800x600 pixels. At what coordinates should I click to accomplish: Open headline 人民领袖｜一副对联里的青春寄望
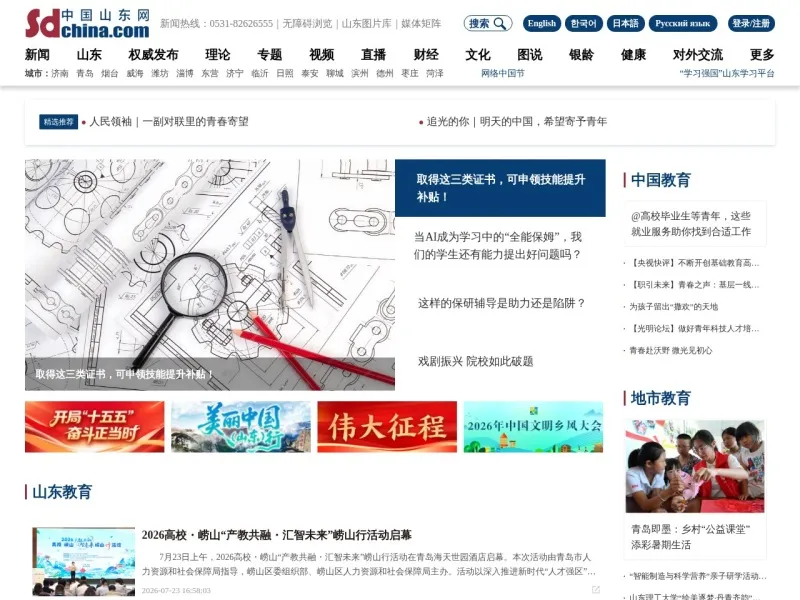pyautogui.click(x=169, y=121)
